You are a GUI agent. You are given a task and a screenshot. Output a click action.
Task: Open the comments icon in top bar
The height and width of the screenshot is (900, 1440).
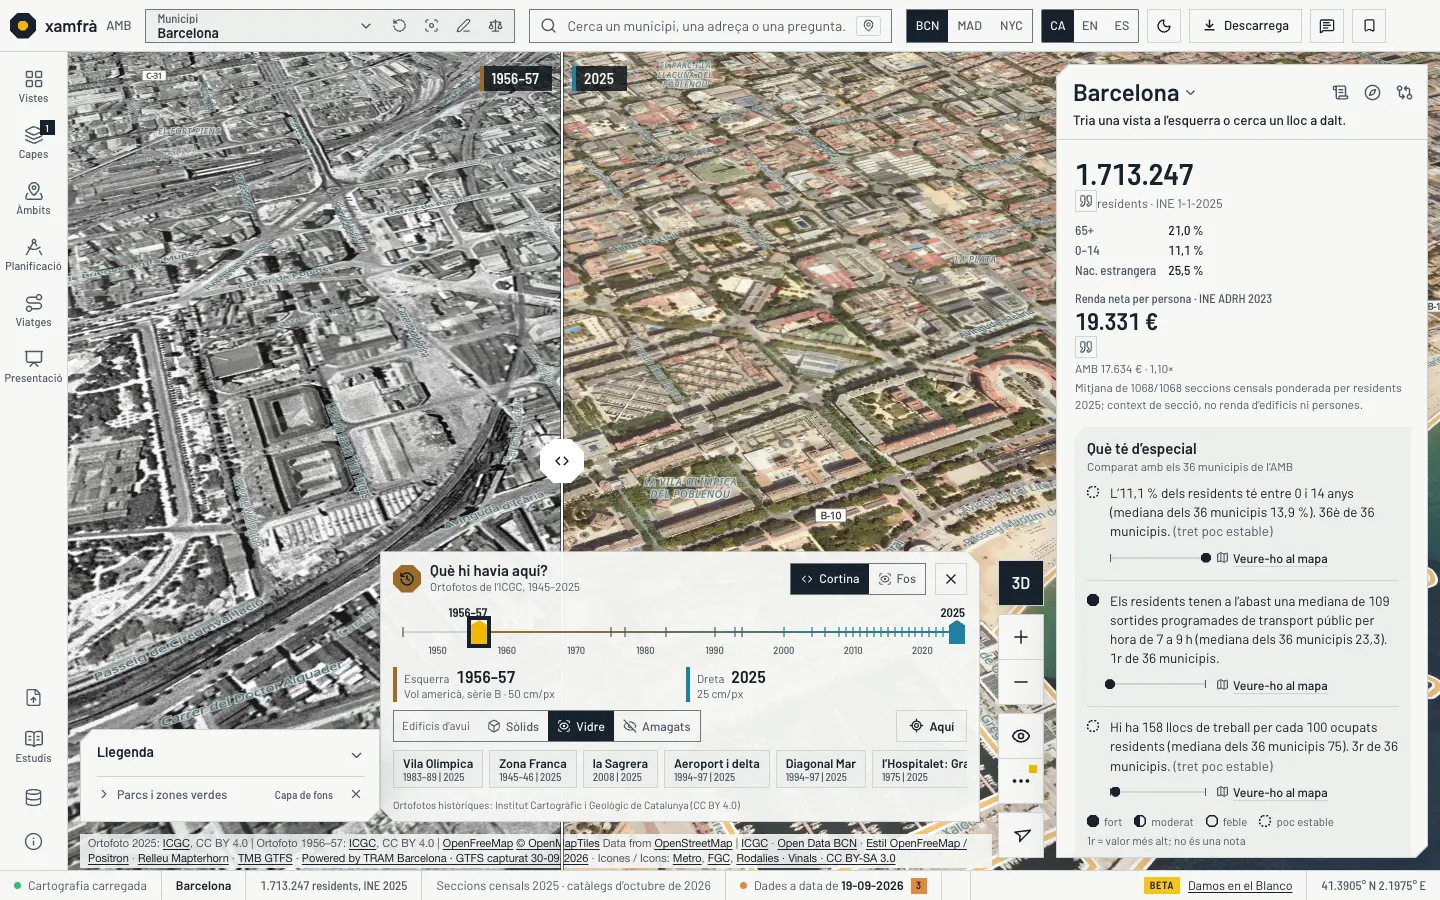[x=1327, y=26]
